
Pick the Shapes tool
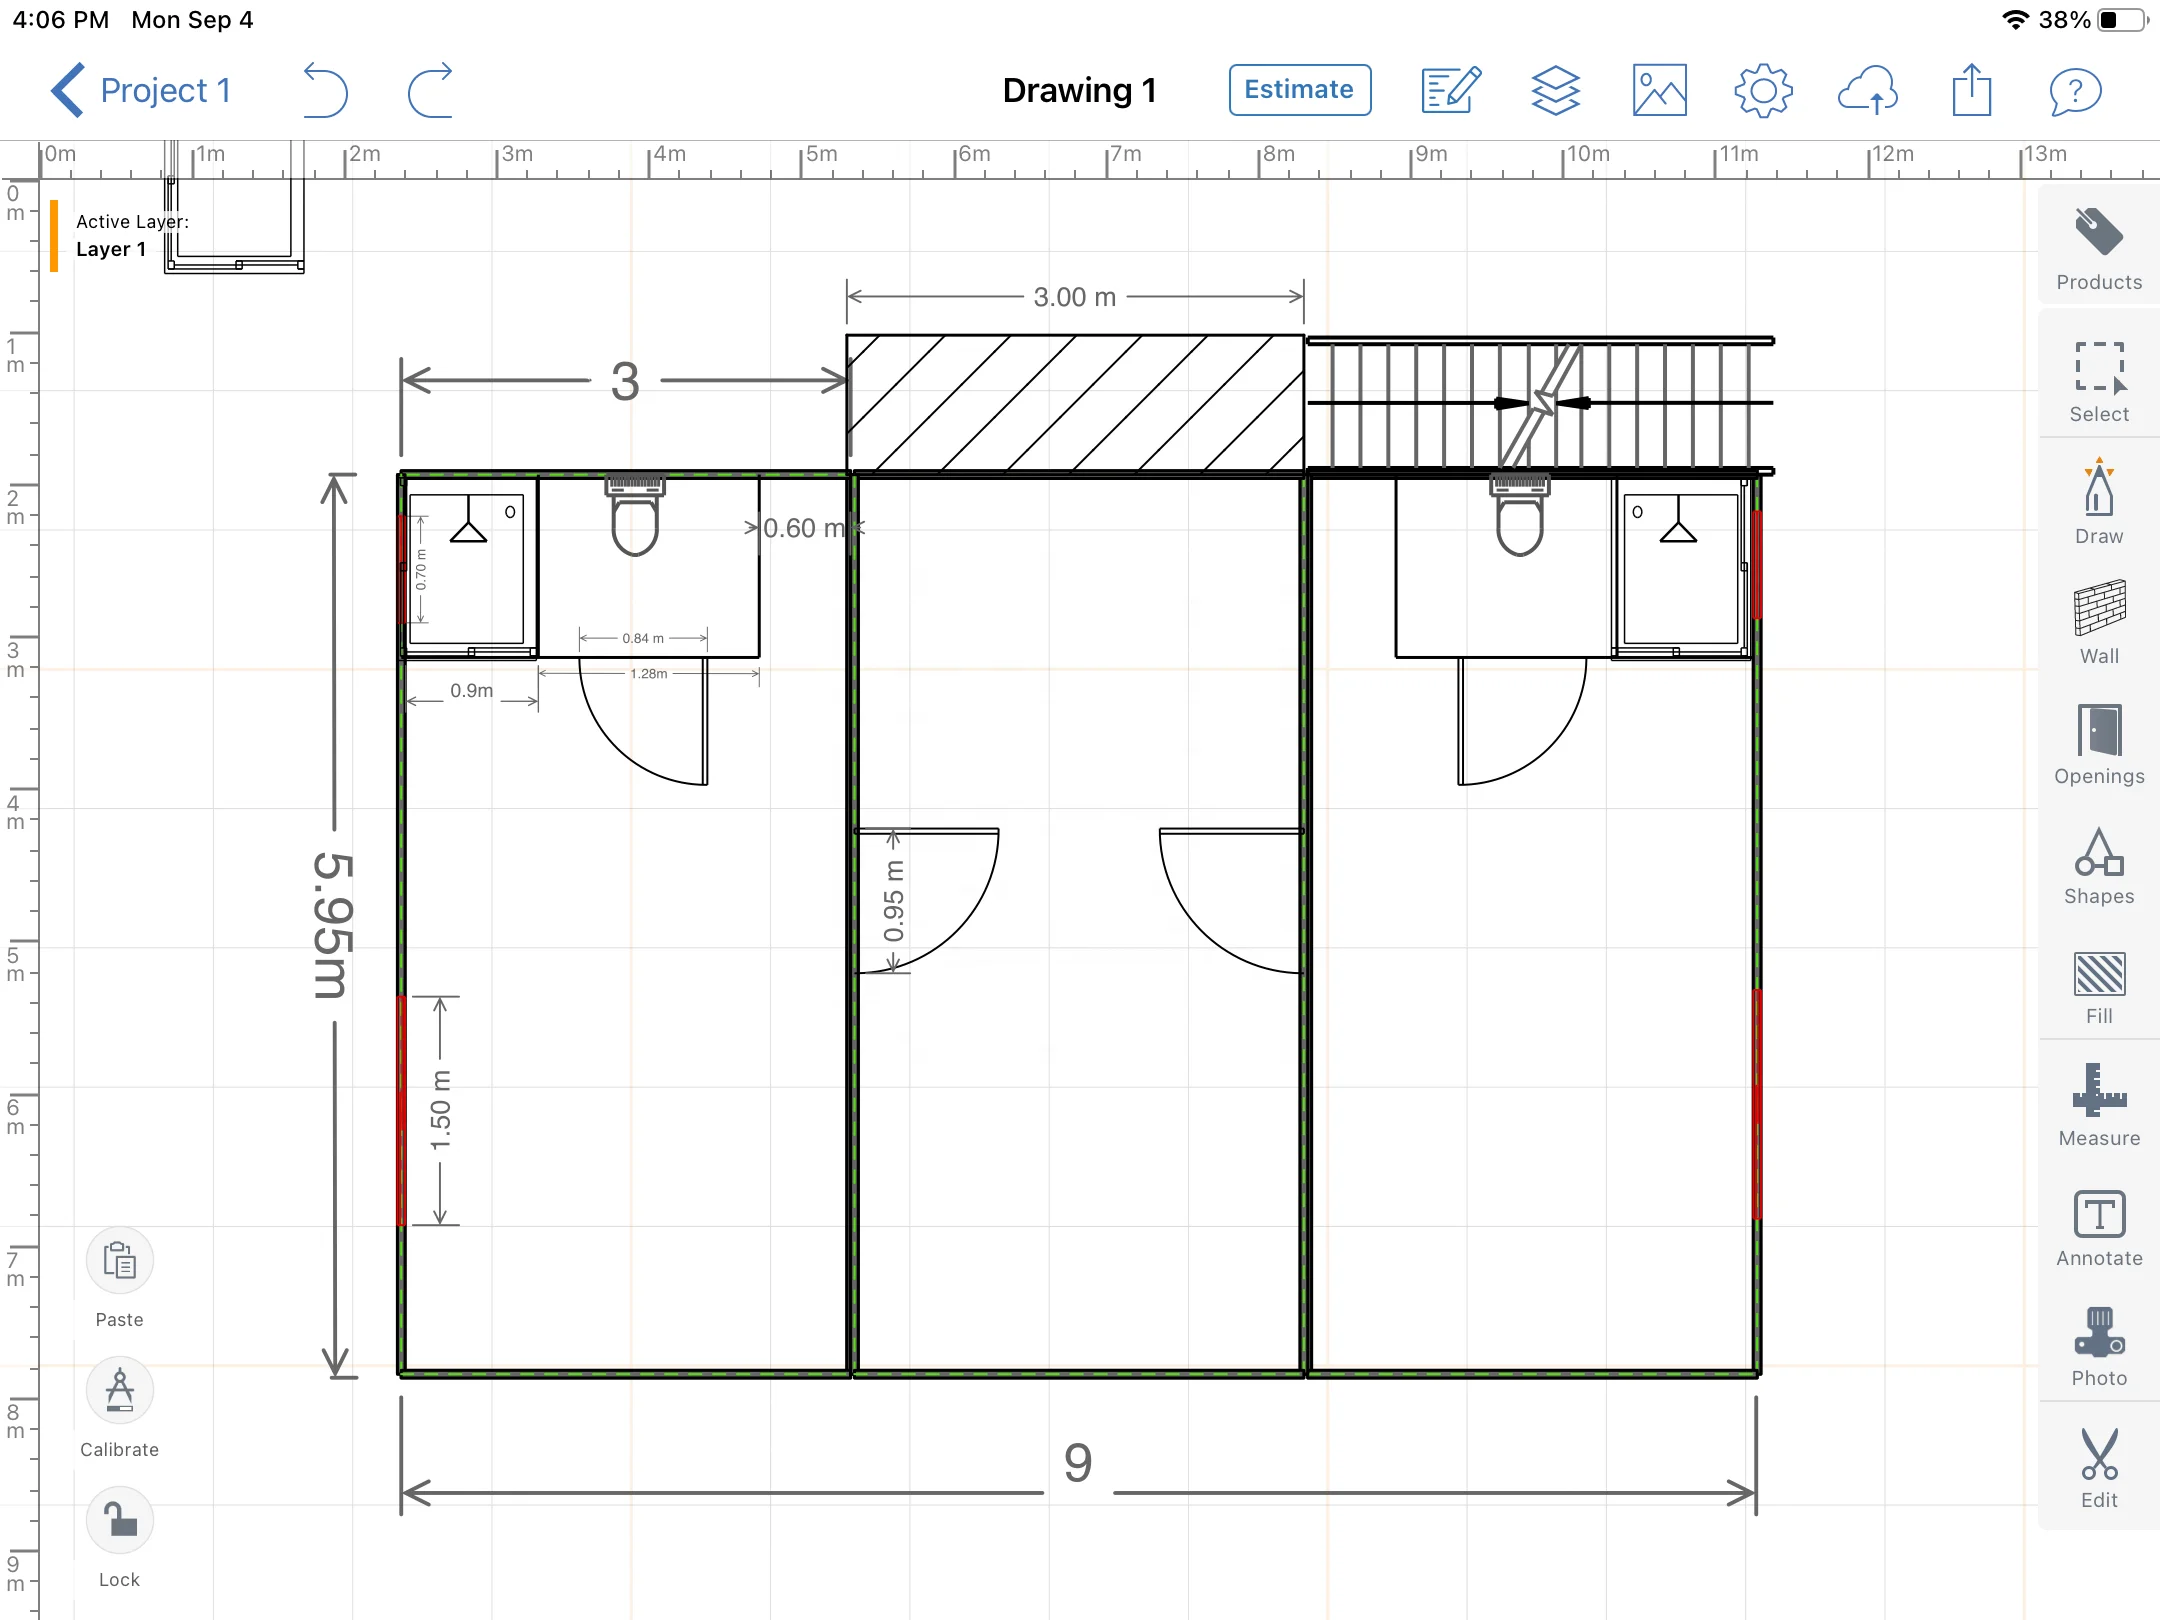pos(2098,864)
